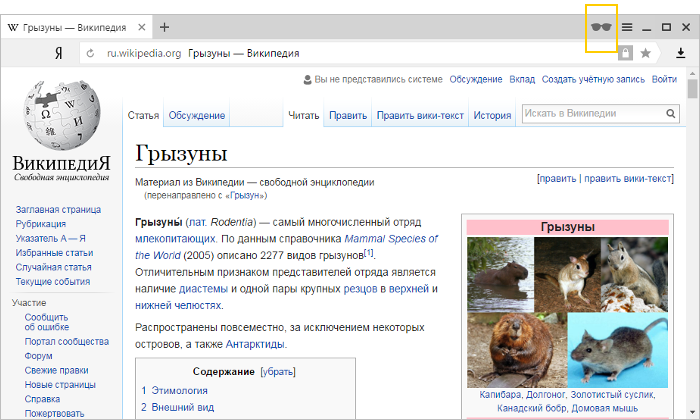Click the scrollbar up arrow

click(x=692, y=74)
